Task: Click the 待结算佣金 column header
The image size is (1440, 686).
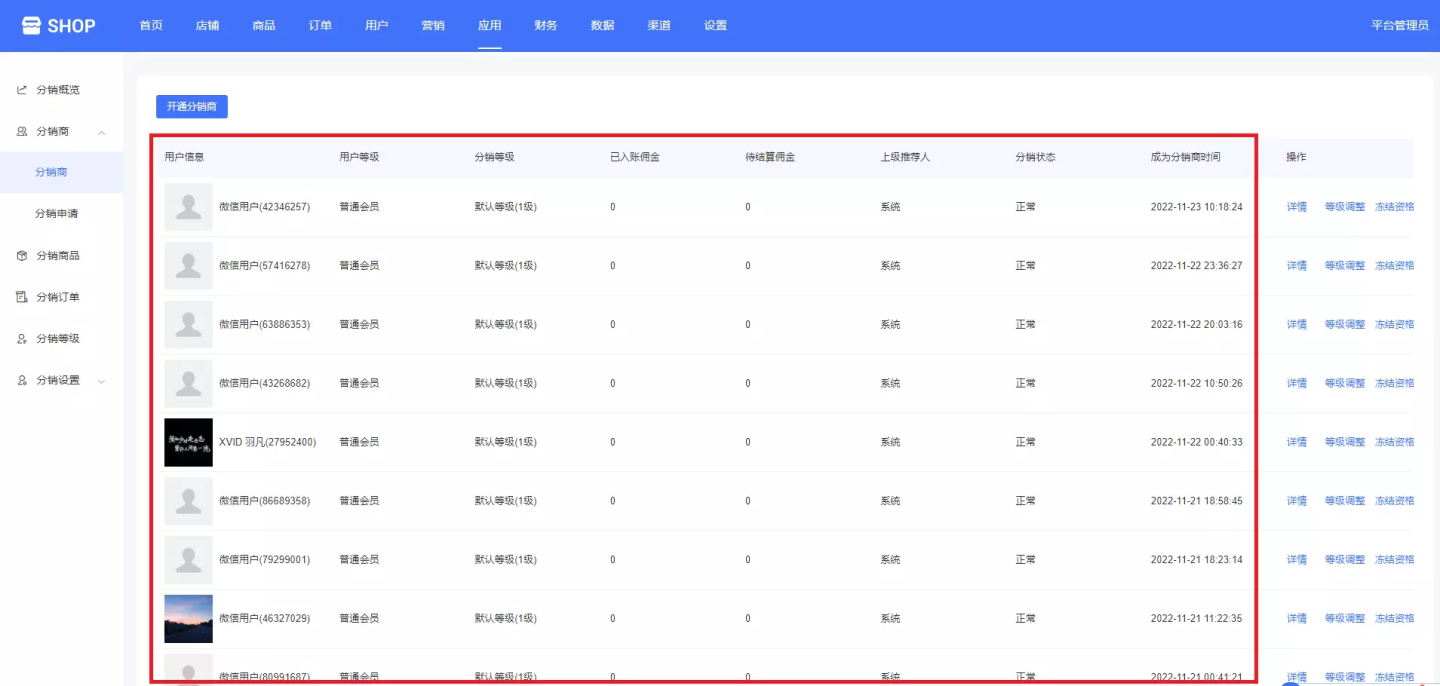Action: click(x=770, y=158)
